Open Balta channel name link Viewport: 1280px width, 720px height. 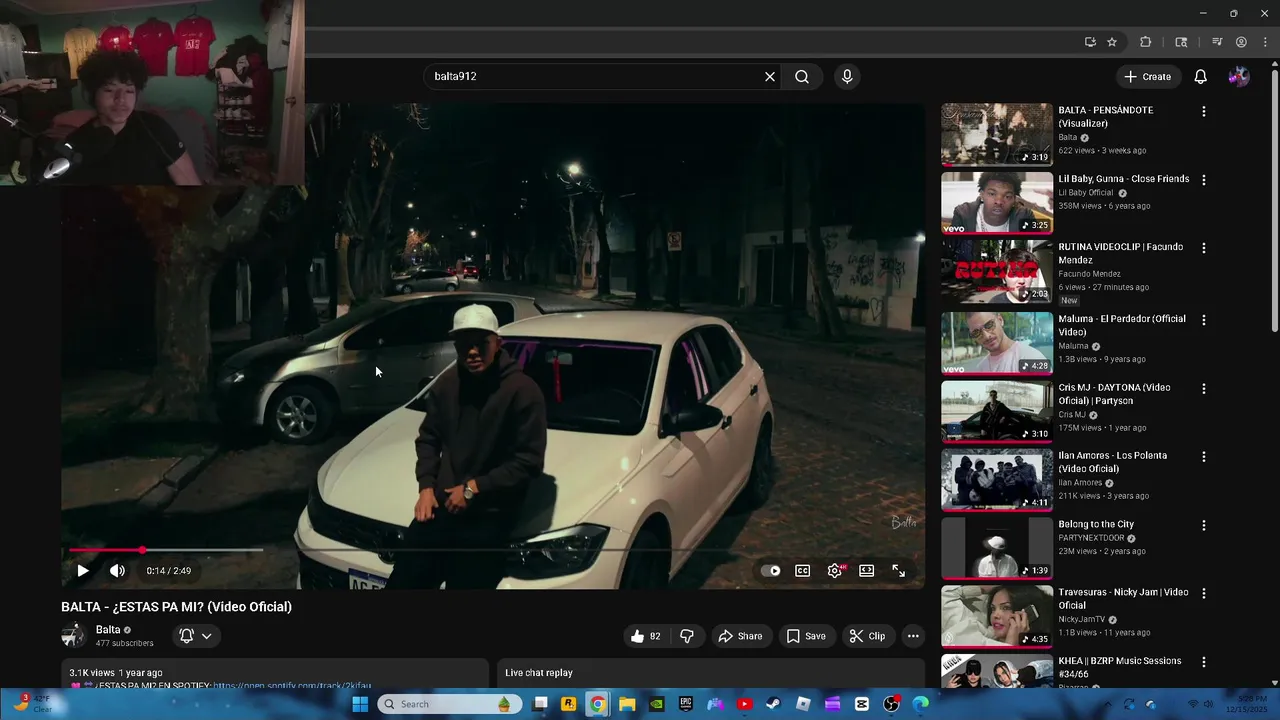click(108, 630)
